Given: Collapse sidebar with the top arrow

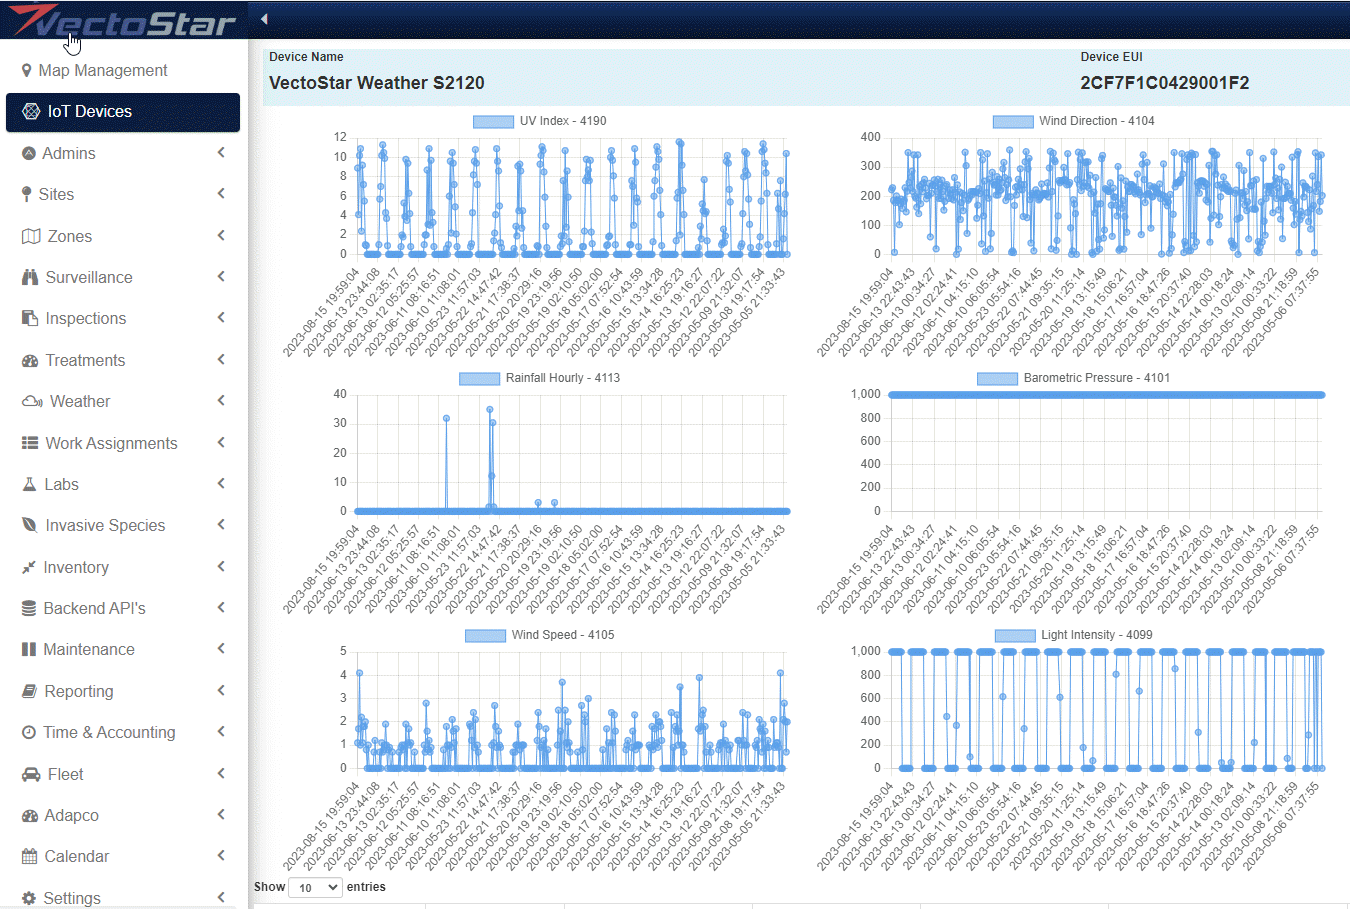Looking at the screenshot, I should pos(264,19).
